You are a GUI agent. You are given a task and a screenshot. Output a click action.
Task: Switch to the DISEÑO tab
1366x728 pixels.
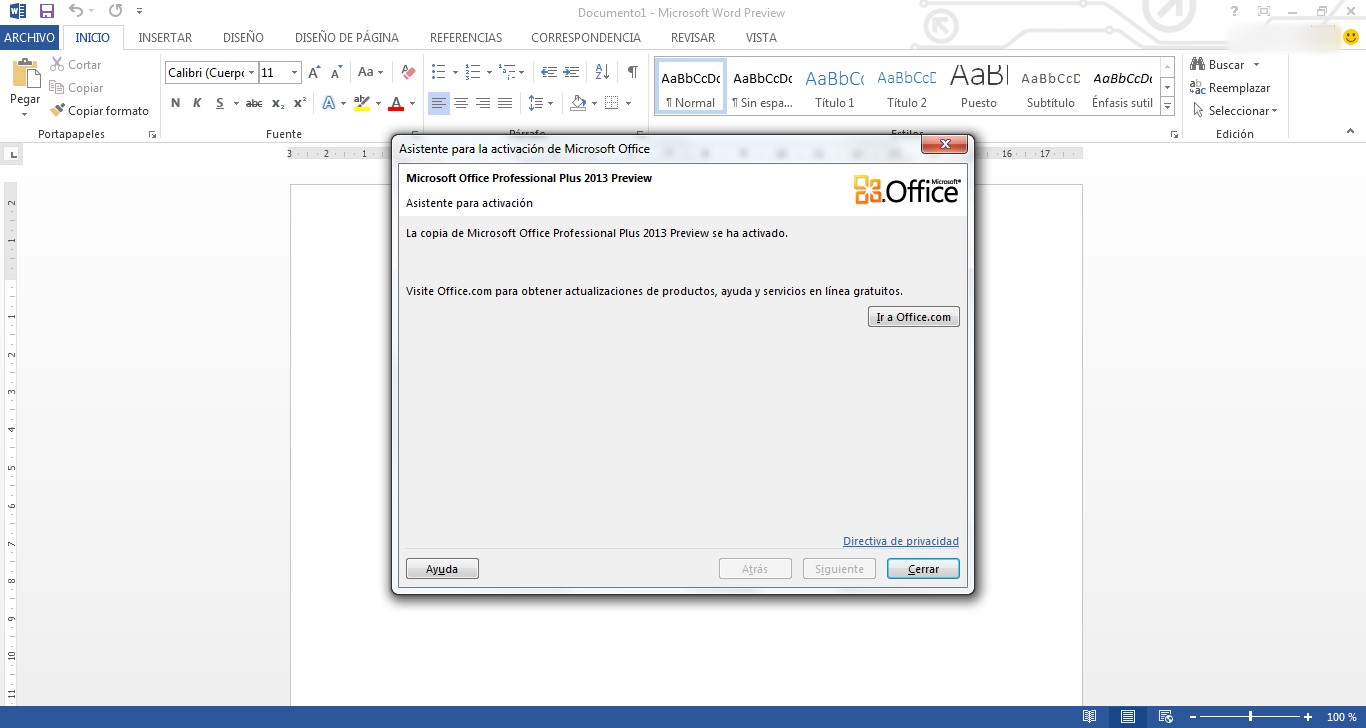coord(243,38)
